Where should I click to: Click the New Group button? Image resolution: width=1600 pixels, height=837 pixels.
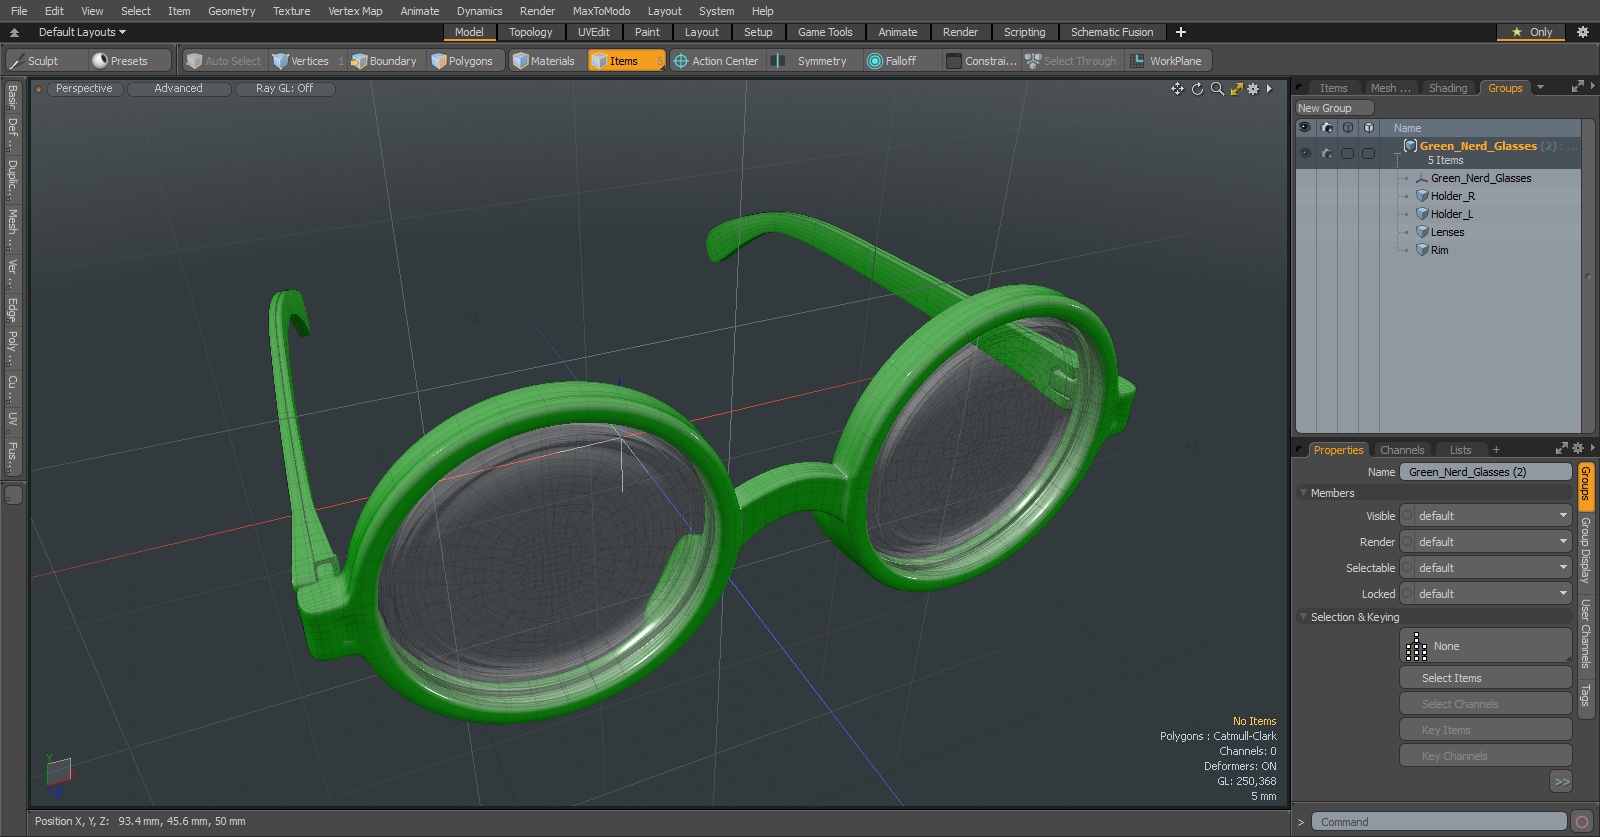pyautogui.click(x=1334, y=108)
